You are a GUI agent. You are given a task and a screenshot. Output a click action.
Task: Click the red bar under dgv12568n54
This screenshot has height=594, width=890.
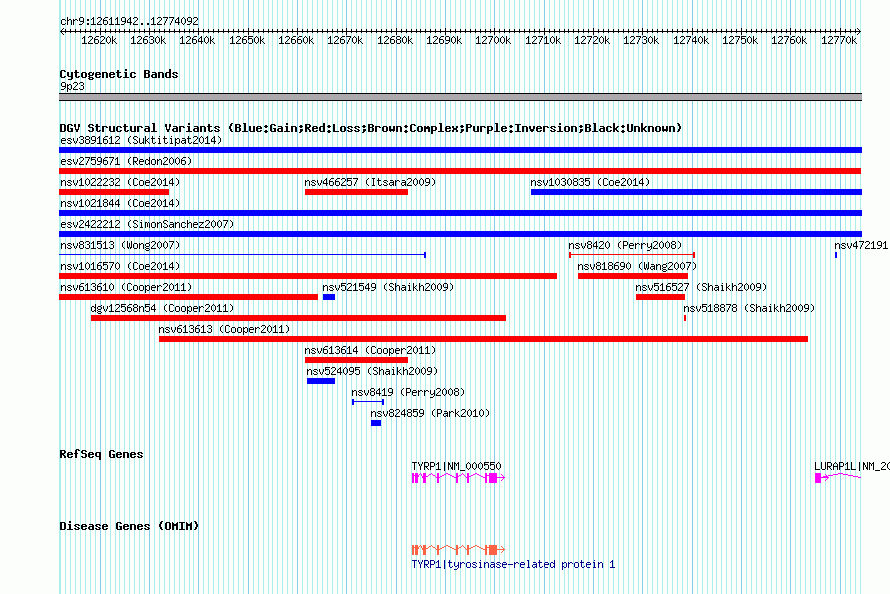pos(298,318)
